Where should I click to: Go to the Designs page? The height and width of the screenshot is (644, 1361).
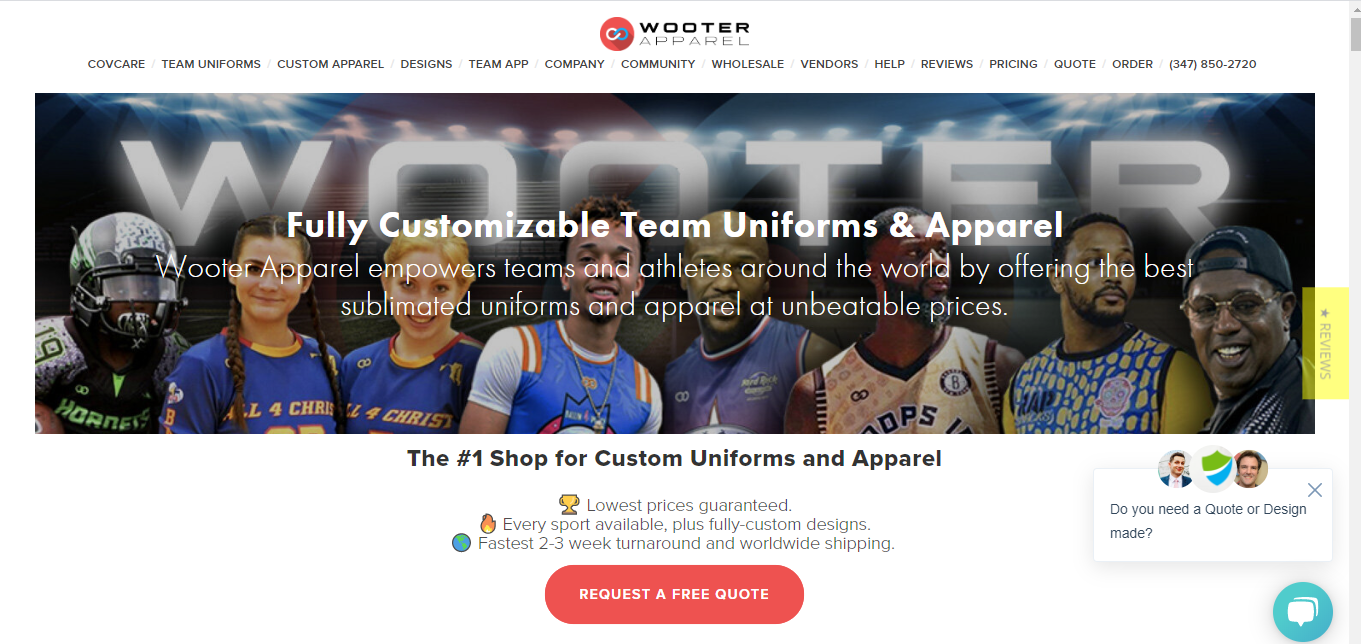pyautogui.click(x=426, y=64)
